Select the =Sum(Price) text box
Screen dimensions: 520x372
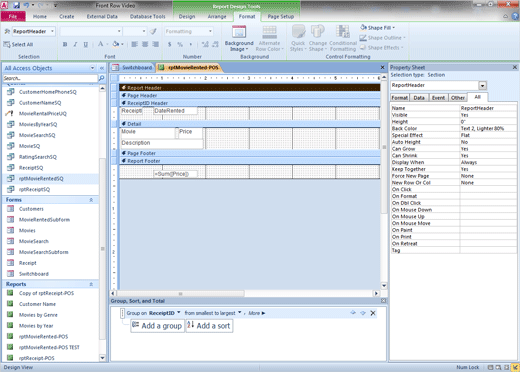175,174
